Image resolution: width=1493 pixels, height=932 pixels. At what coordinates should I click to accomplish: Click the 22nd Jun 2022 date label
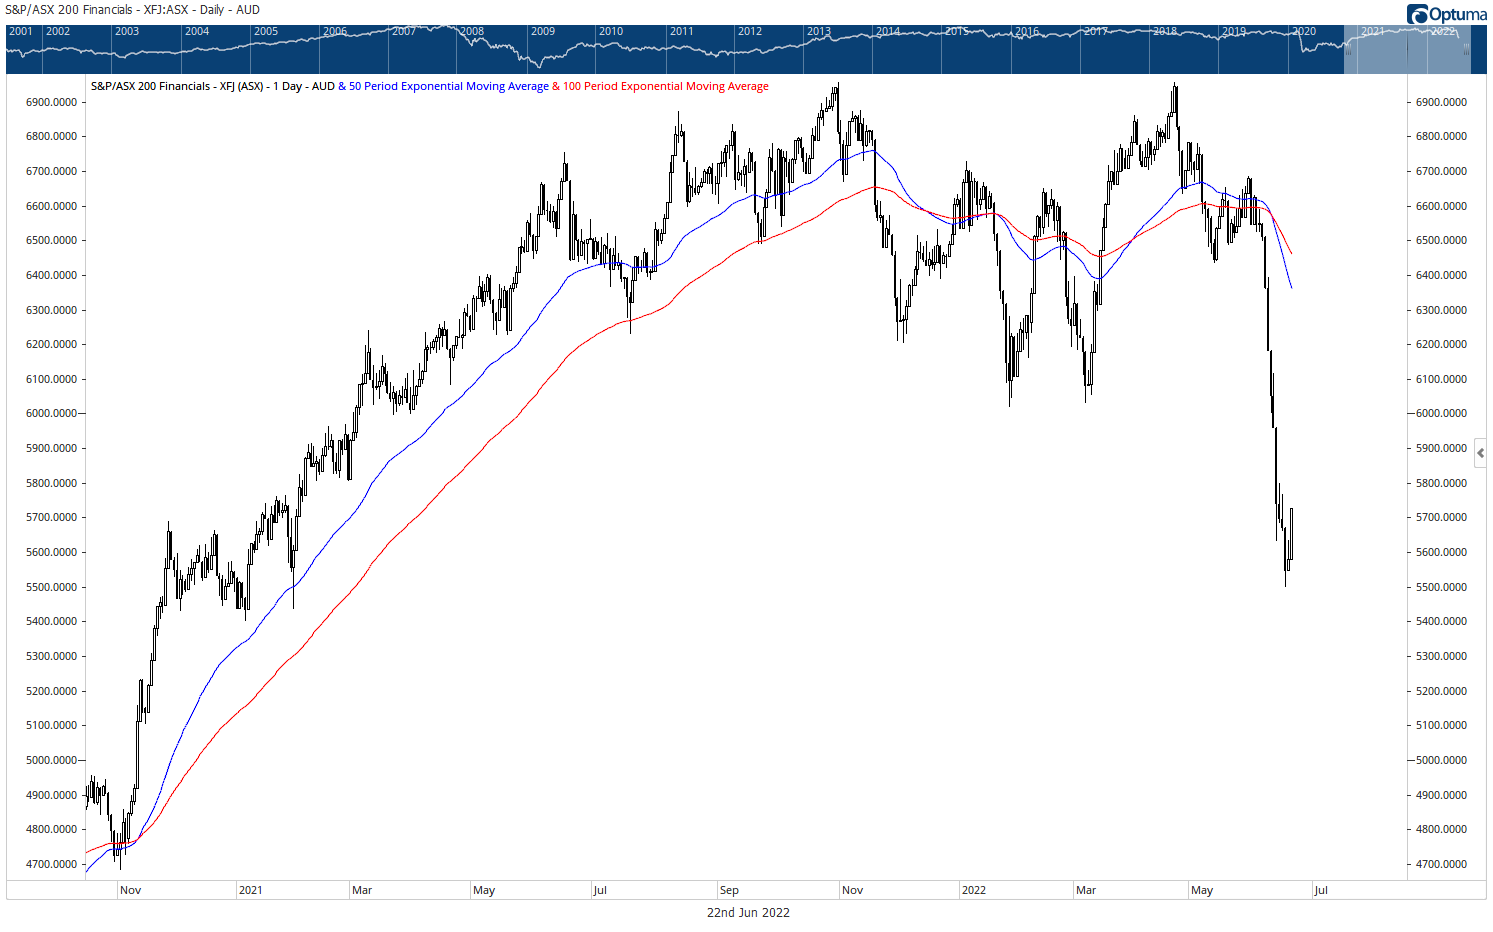pos(748,912)
